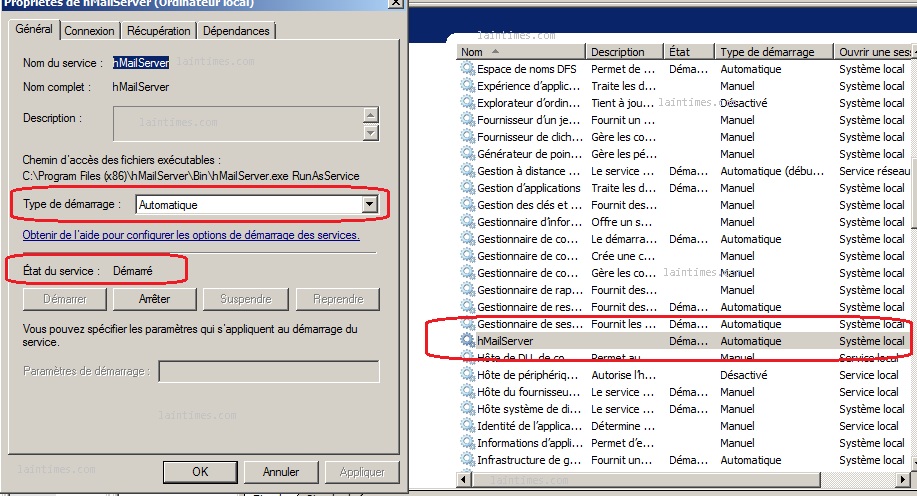
Task: Click the gear icon beside Gestion d'applications
Action: pyautogui.click(x=467, y=187)
